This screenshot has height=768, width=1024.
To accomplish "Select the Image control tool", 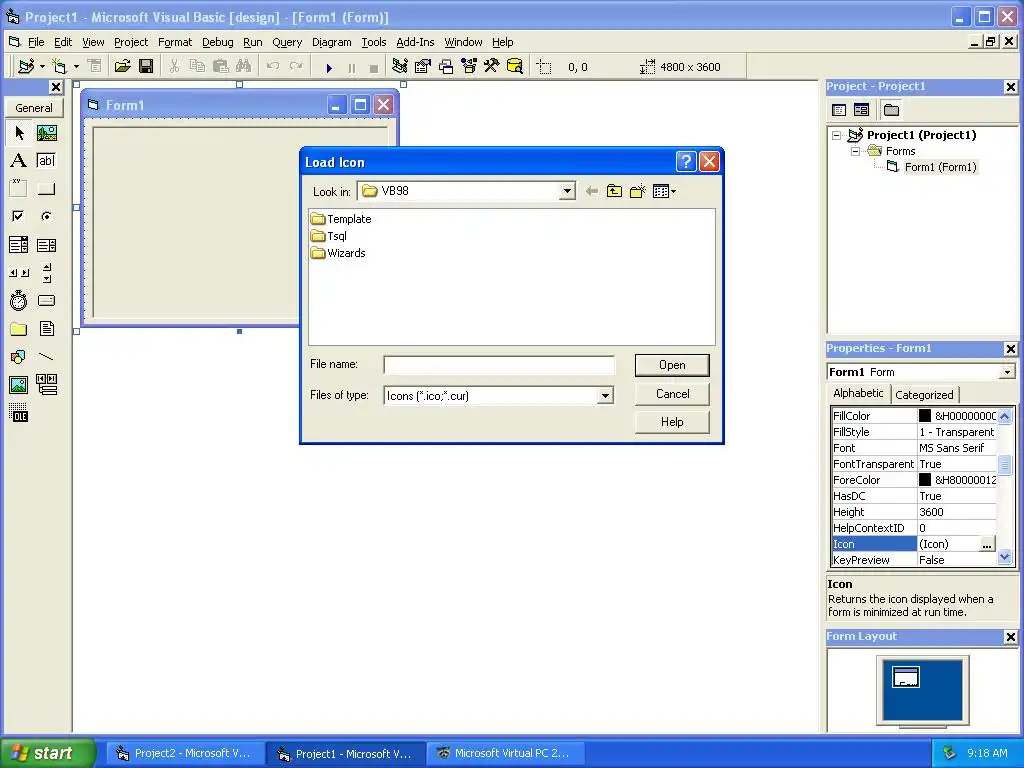I will (x=19, y=385).
